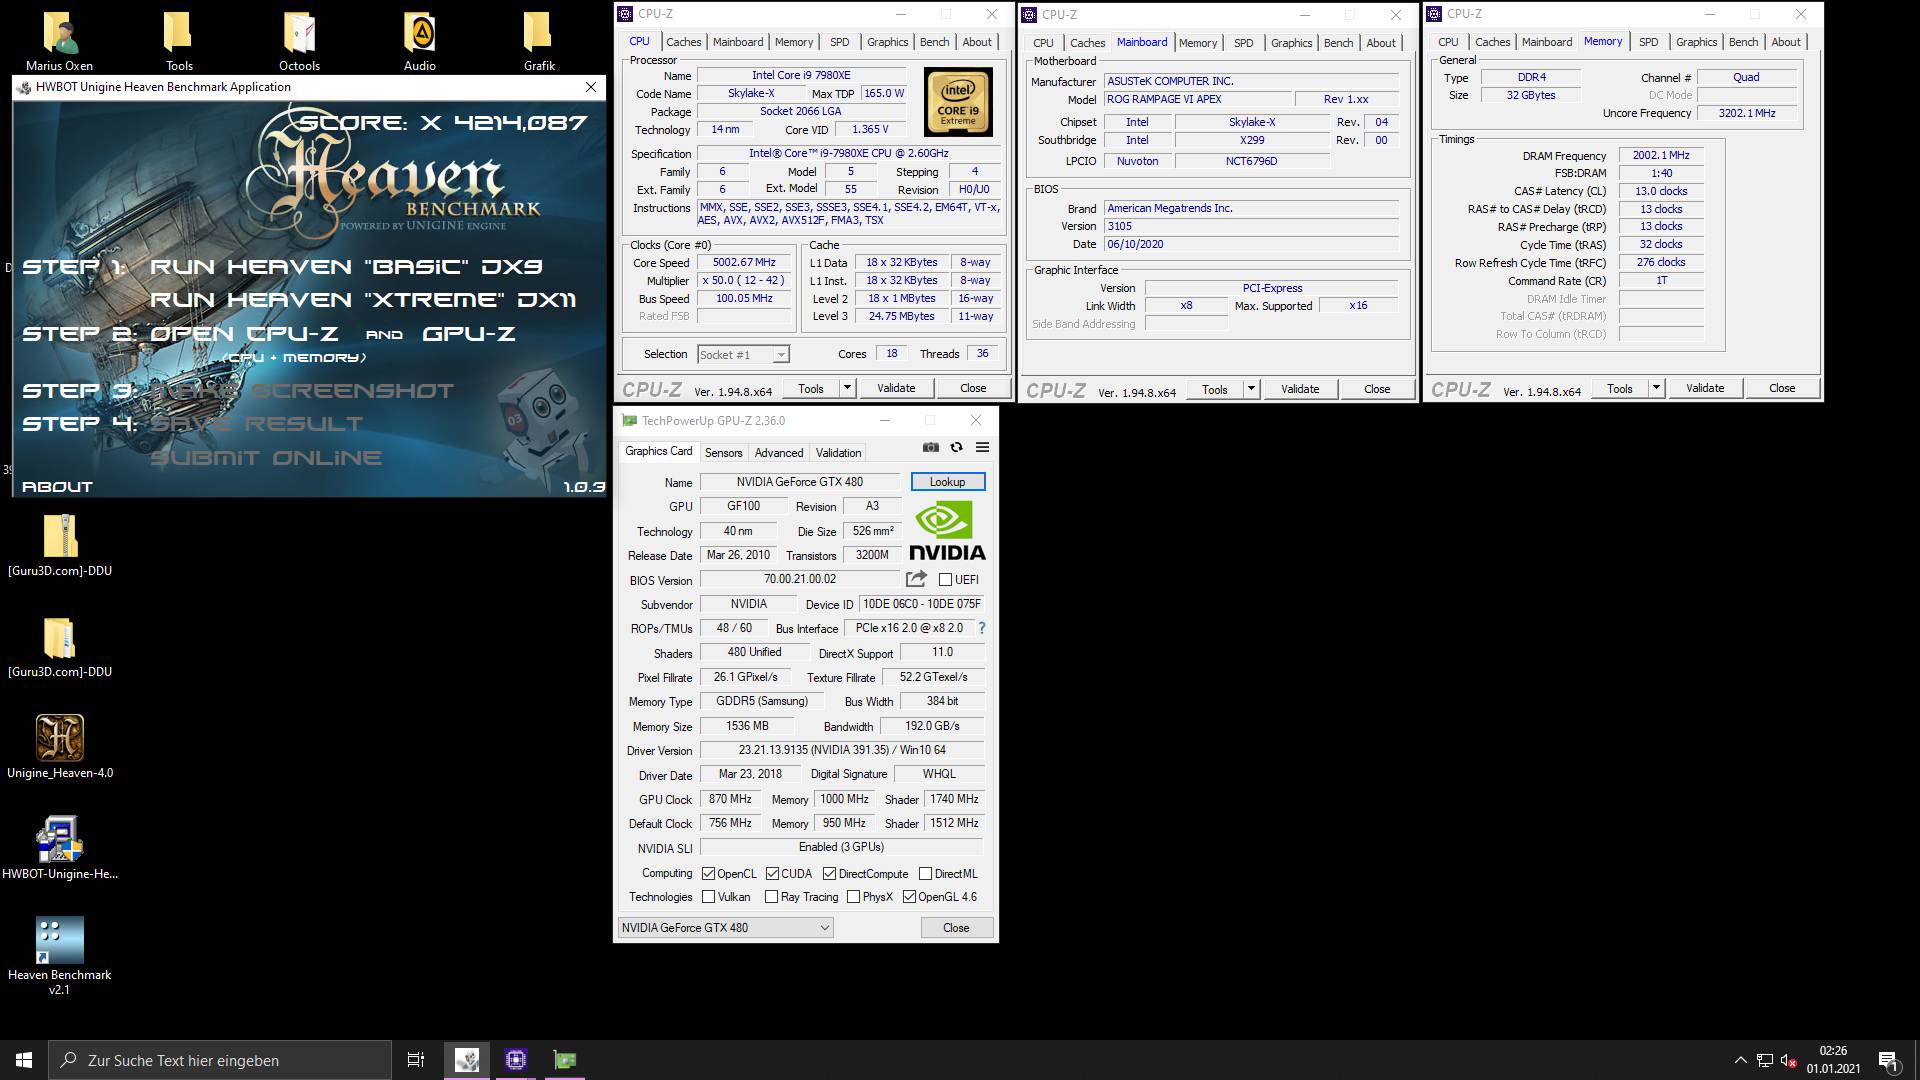Toggle the OpenCL checkbox
Screen dimensions: 1920x1080
708,873
